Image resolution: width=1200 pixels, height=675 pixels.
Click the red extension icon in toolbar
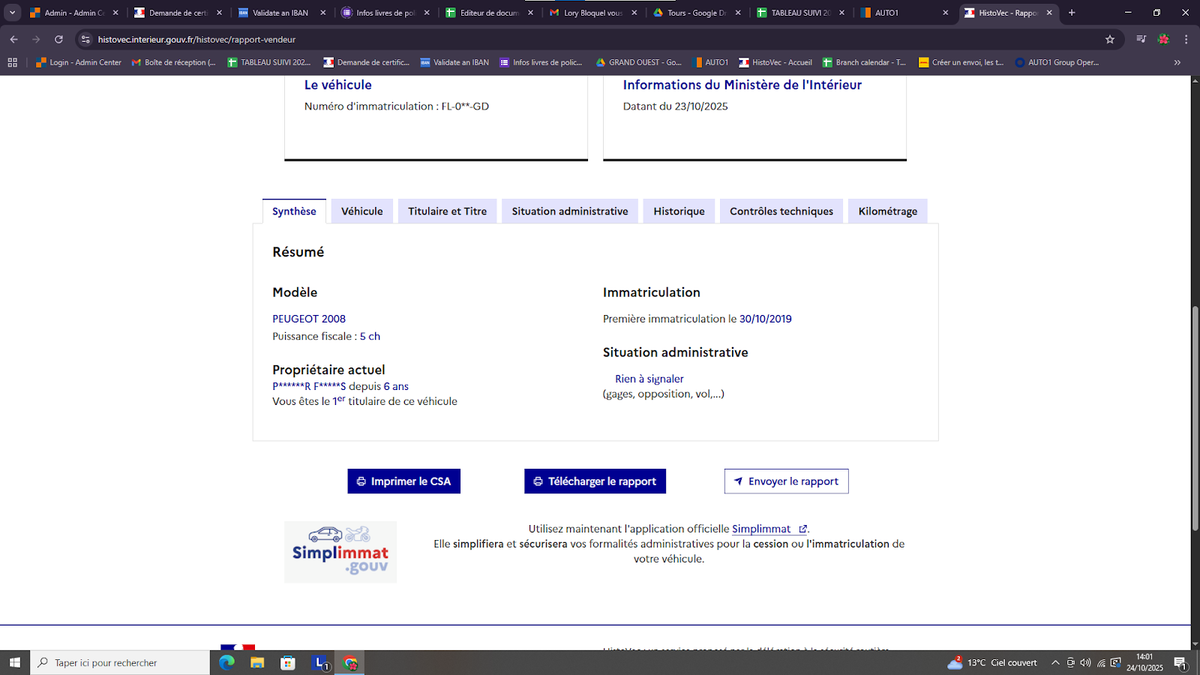[x=1163, y=39]
